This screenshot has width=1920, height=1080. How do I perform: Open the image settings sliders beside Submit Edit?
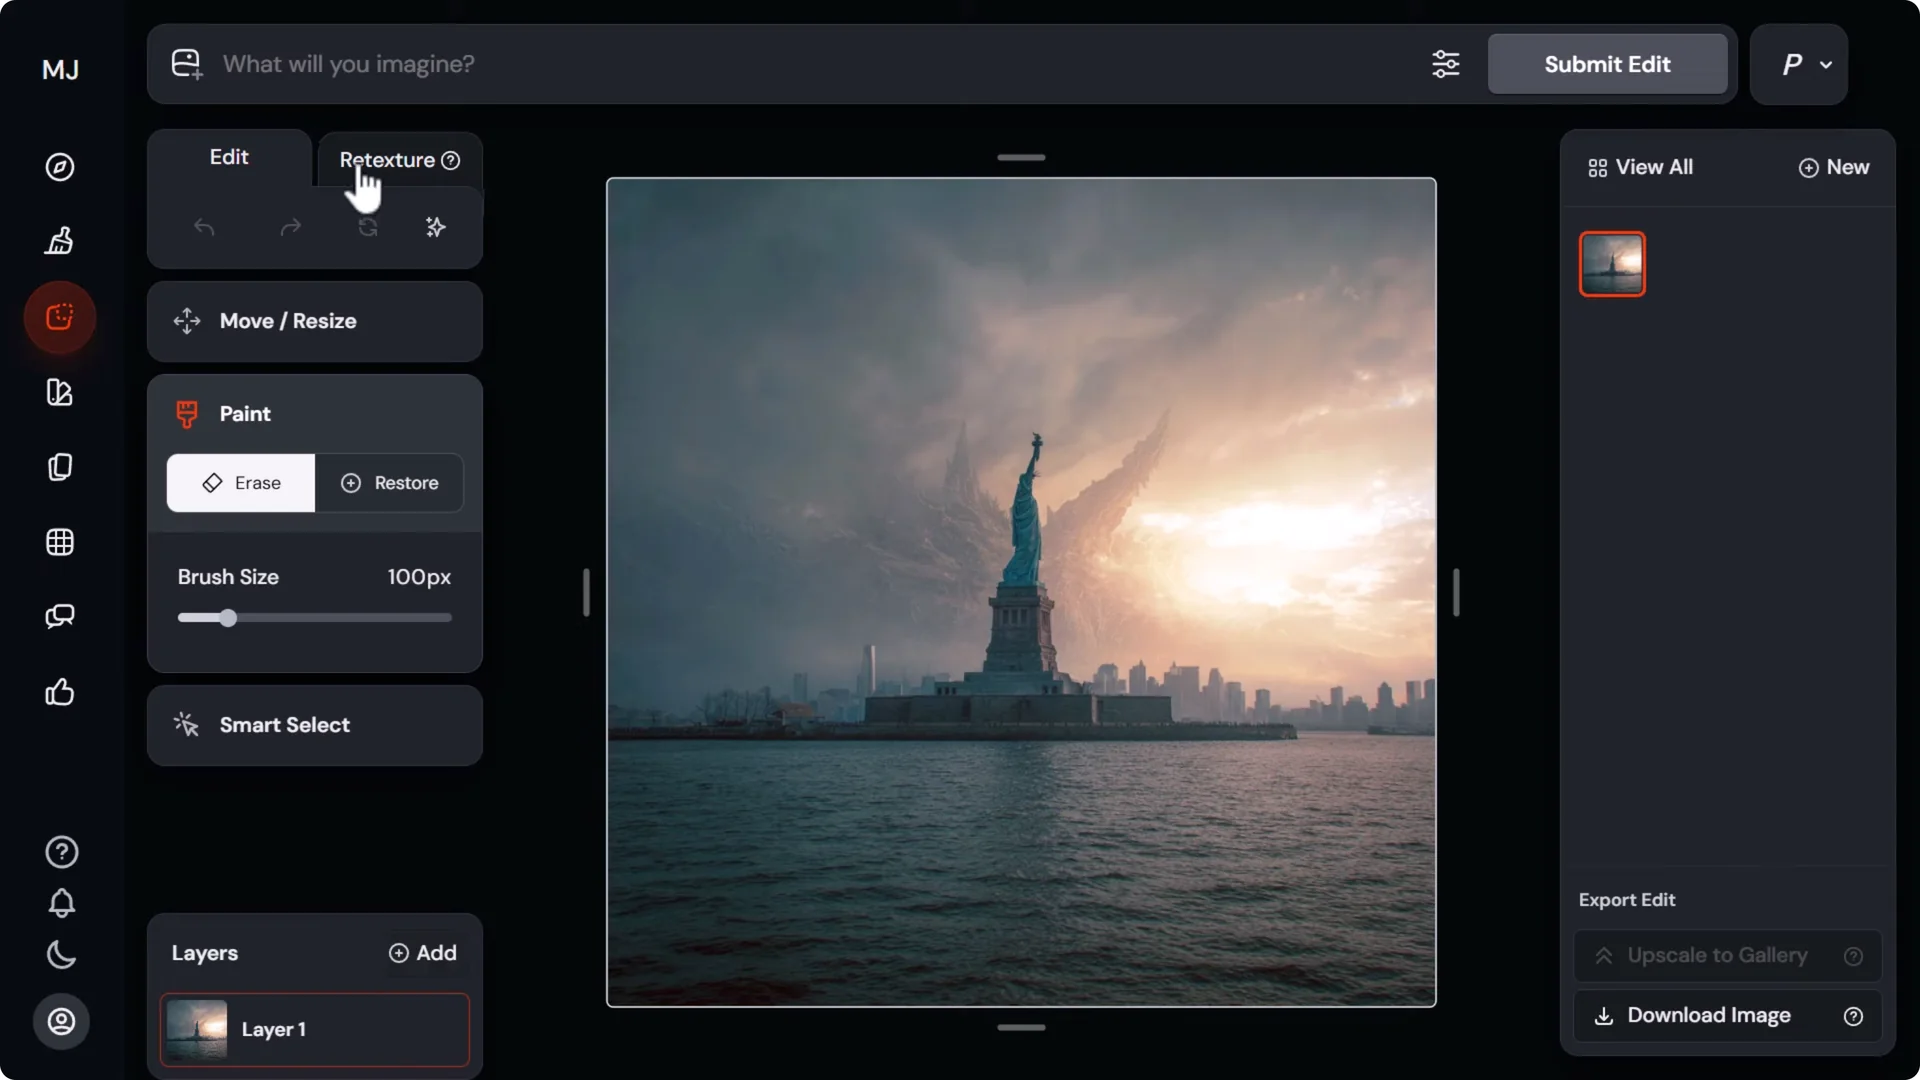1446,63
